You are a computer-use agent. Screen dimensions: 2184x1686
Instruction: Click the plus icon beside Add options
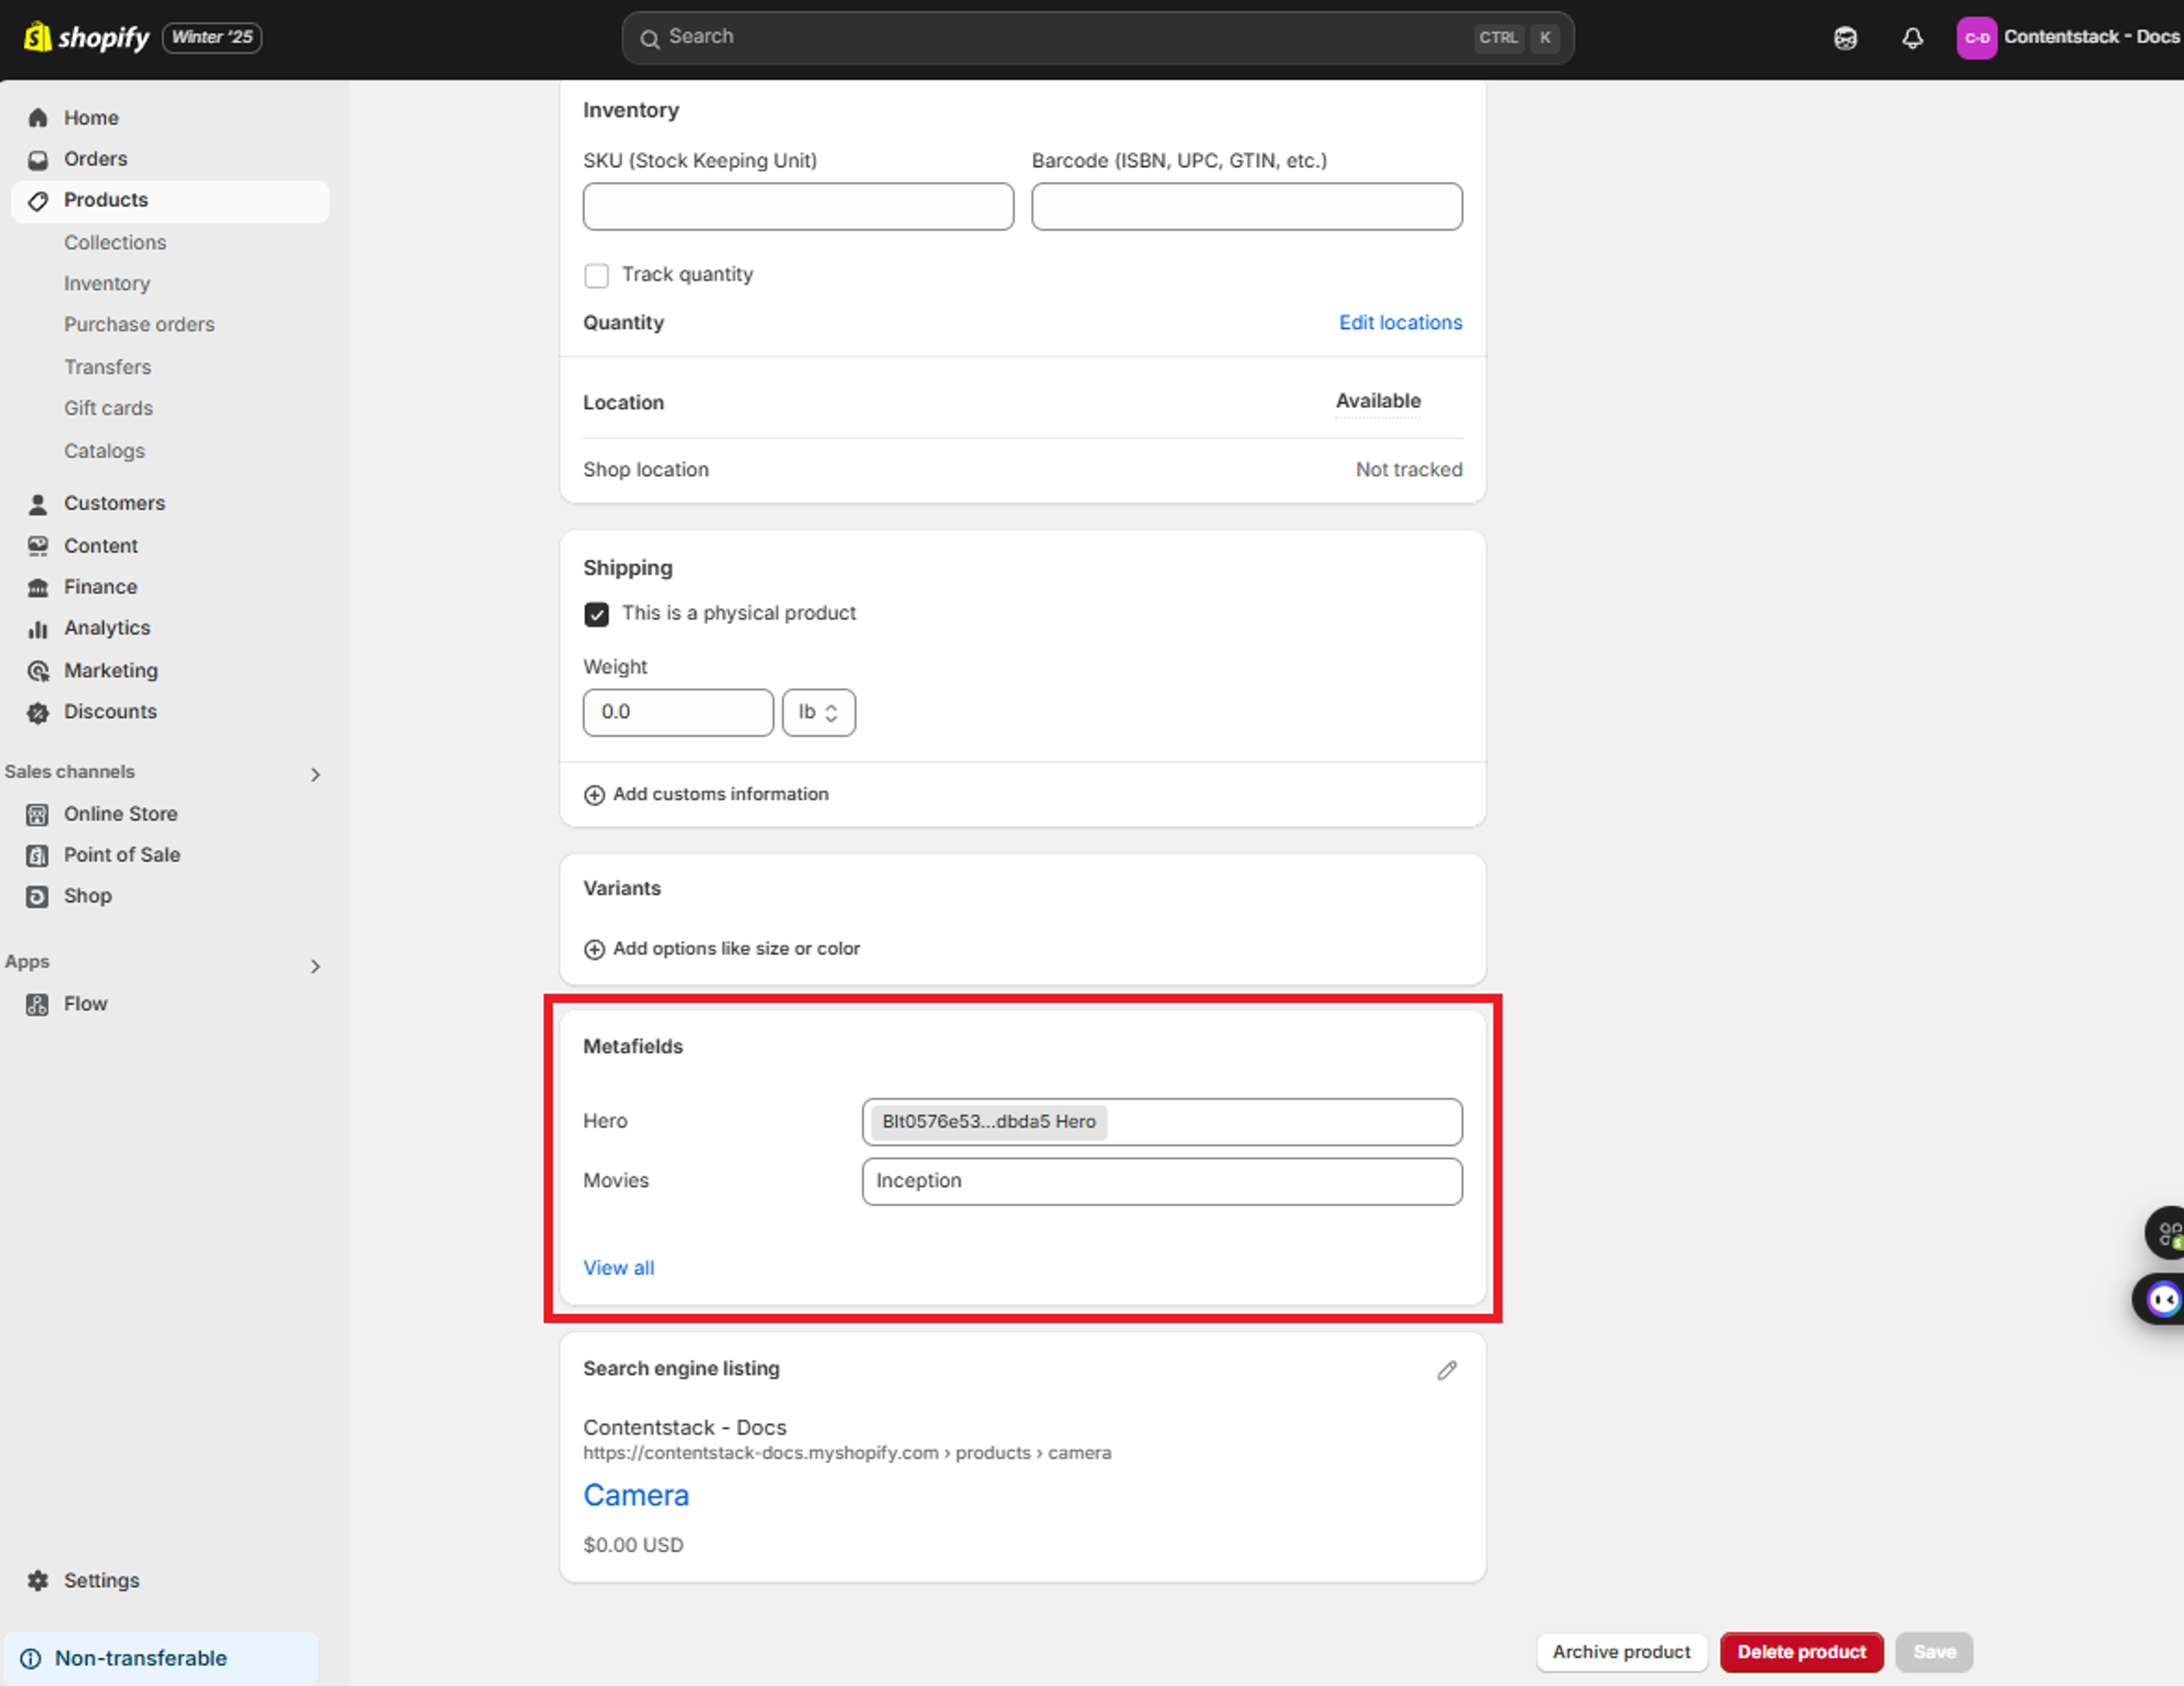click(594, 950)
